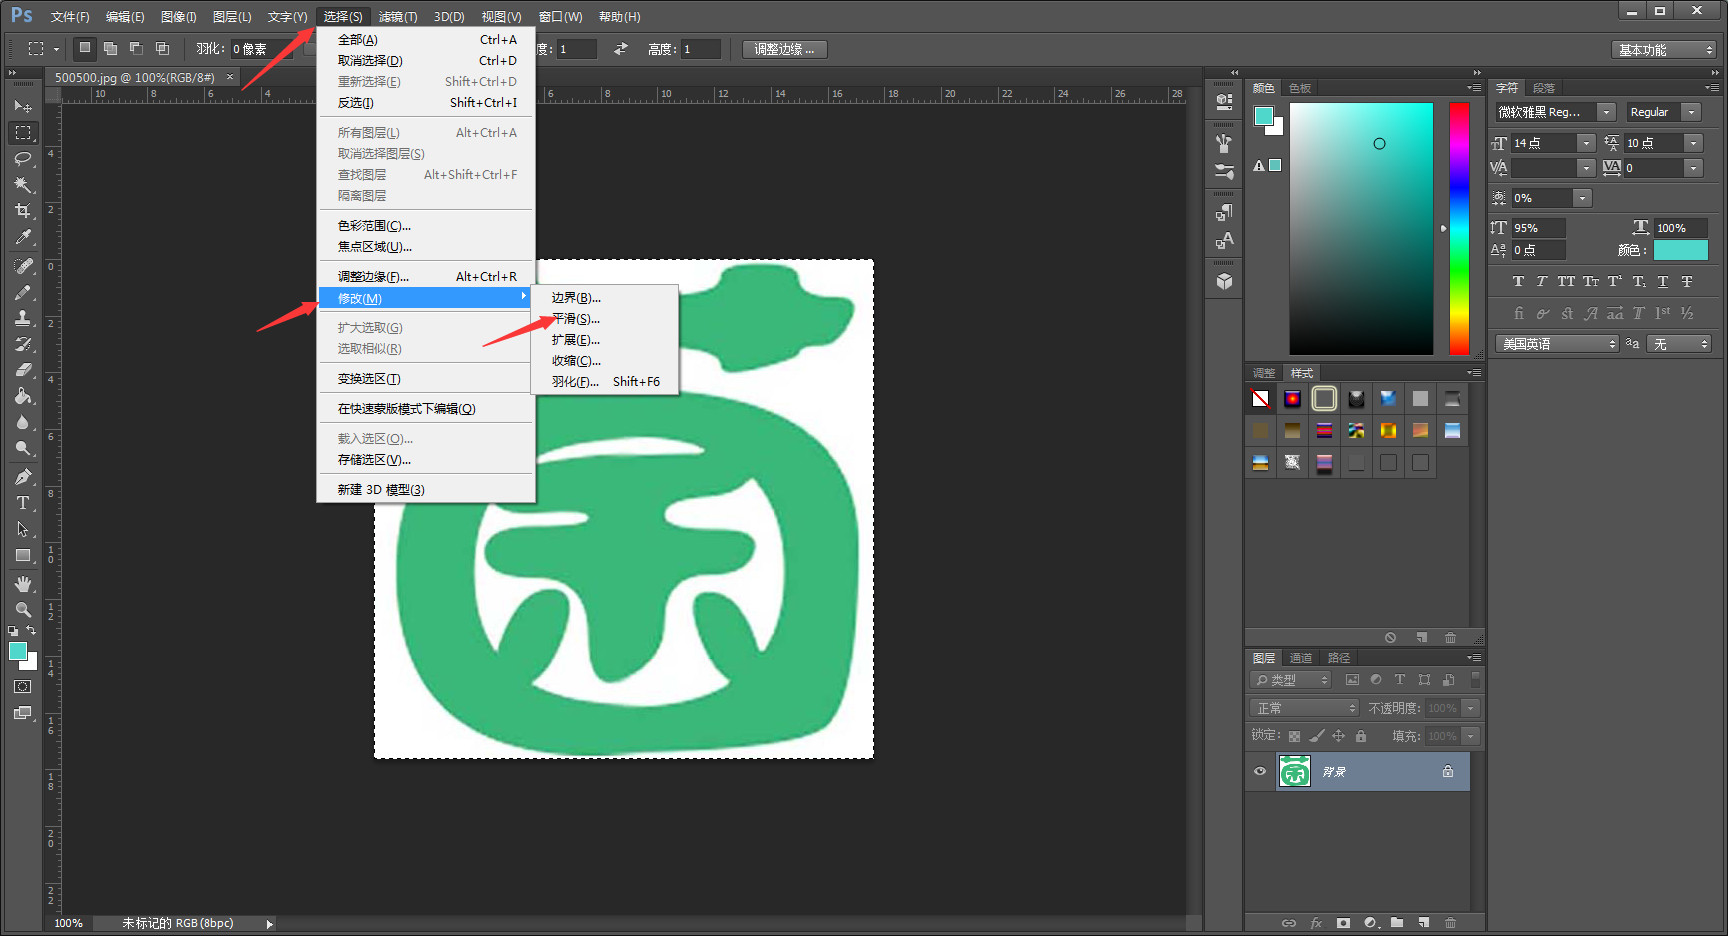Click the character color swatch

pos(1681,250)
